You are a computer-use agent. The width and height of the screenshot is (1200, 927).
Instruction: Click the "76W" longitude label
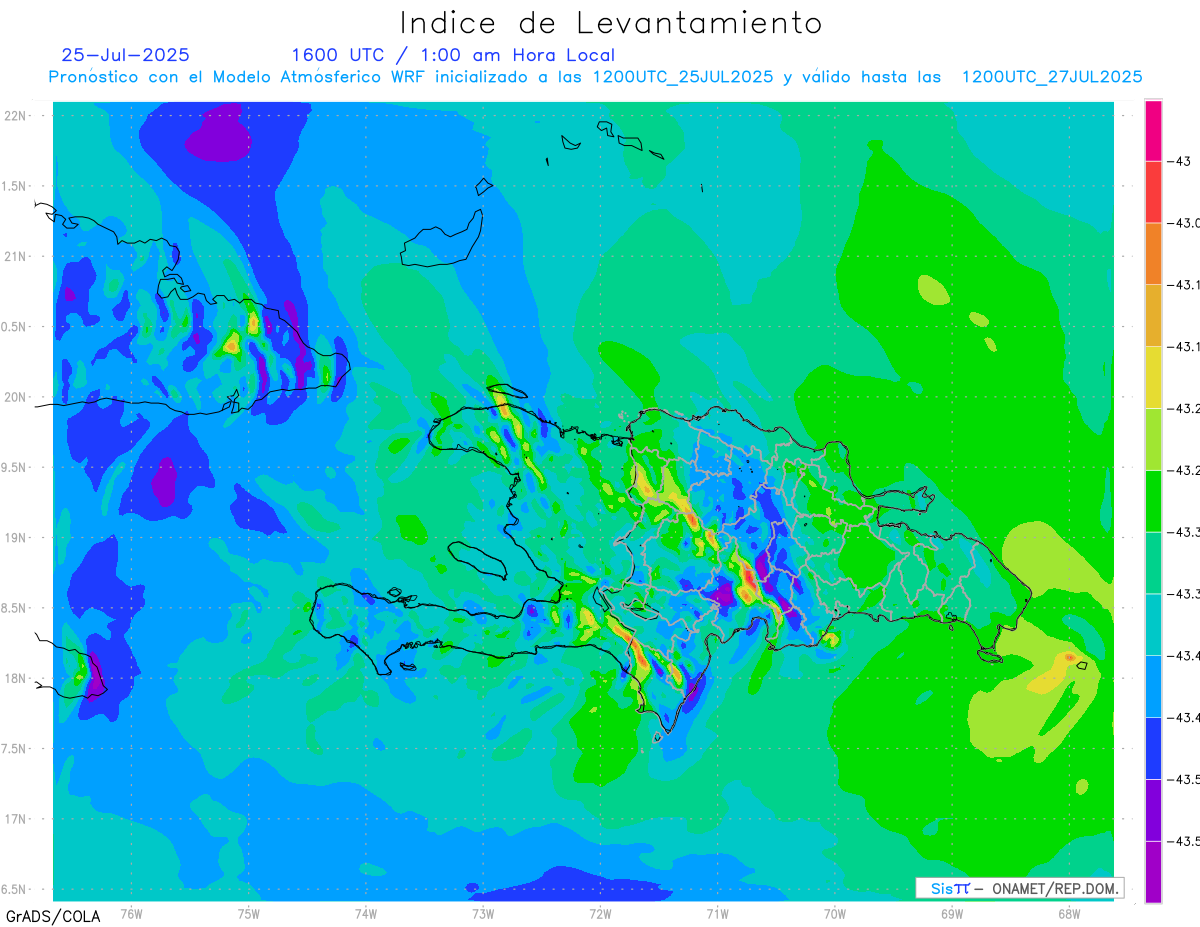[x=131, y=914]
